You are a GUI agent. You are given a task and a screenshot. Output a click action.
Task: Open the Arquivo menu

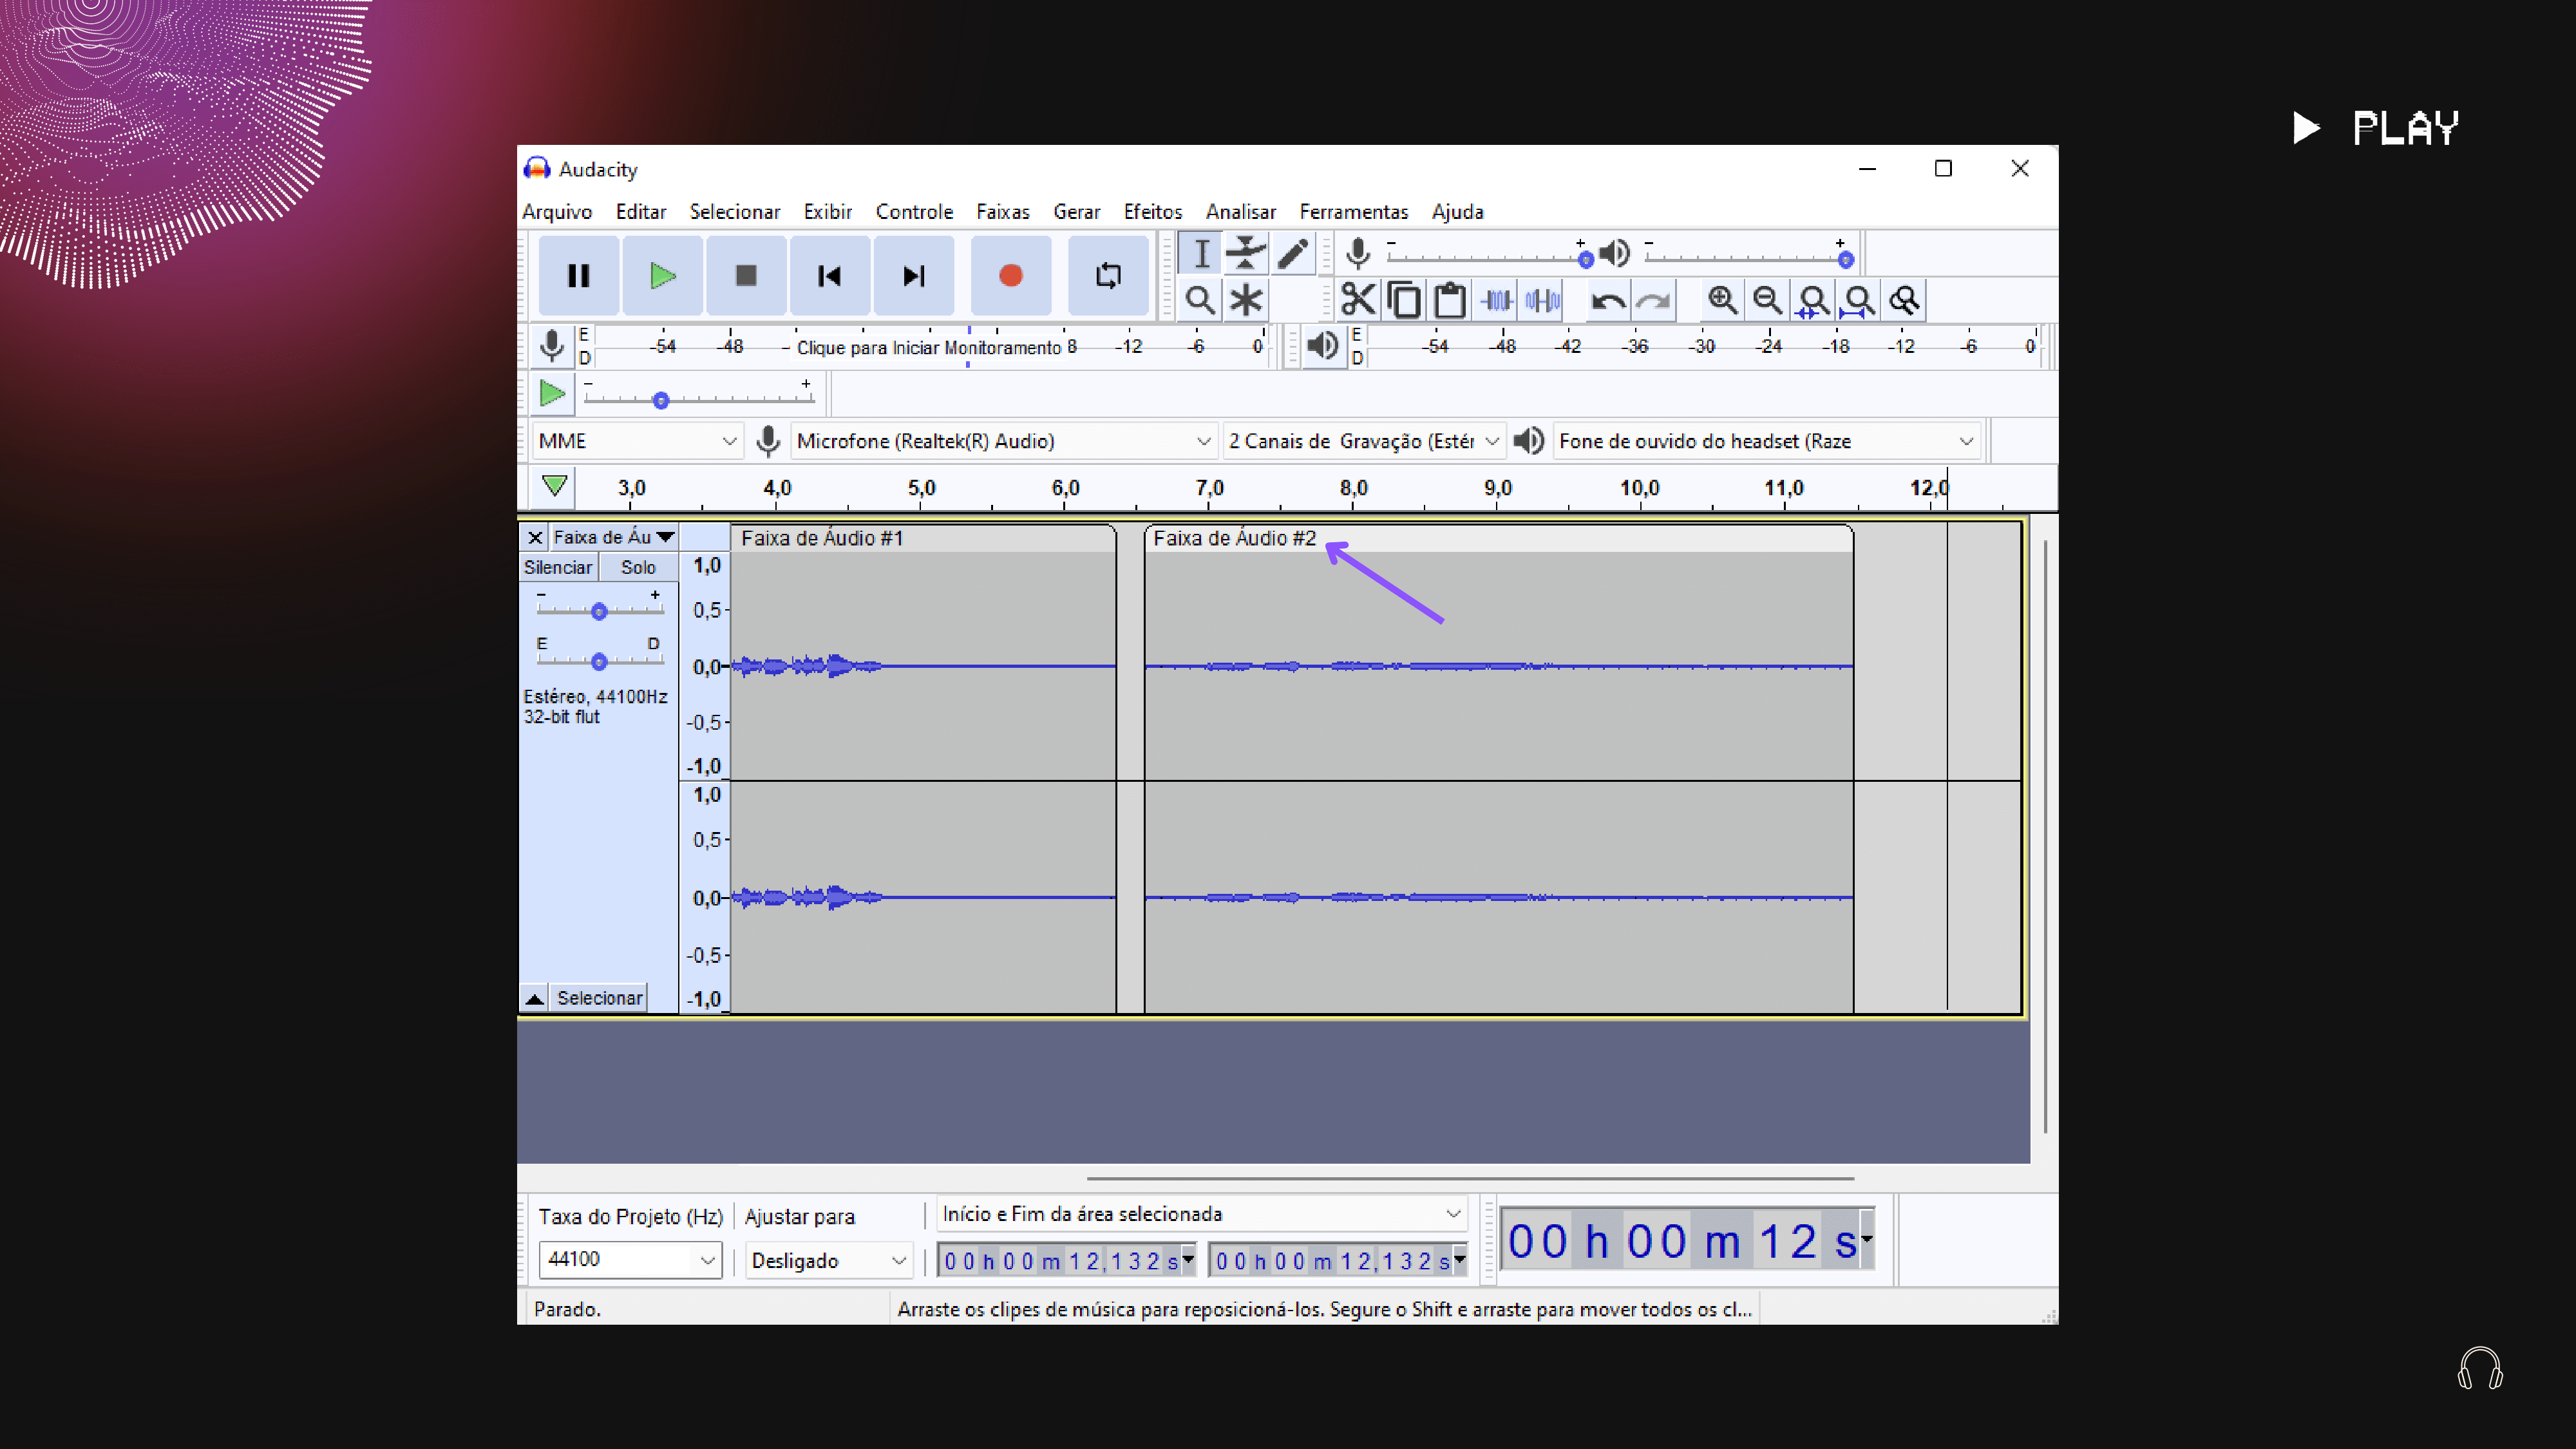557,212
